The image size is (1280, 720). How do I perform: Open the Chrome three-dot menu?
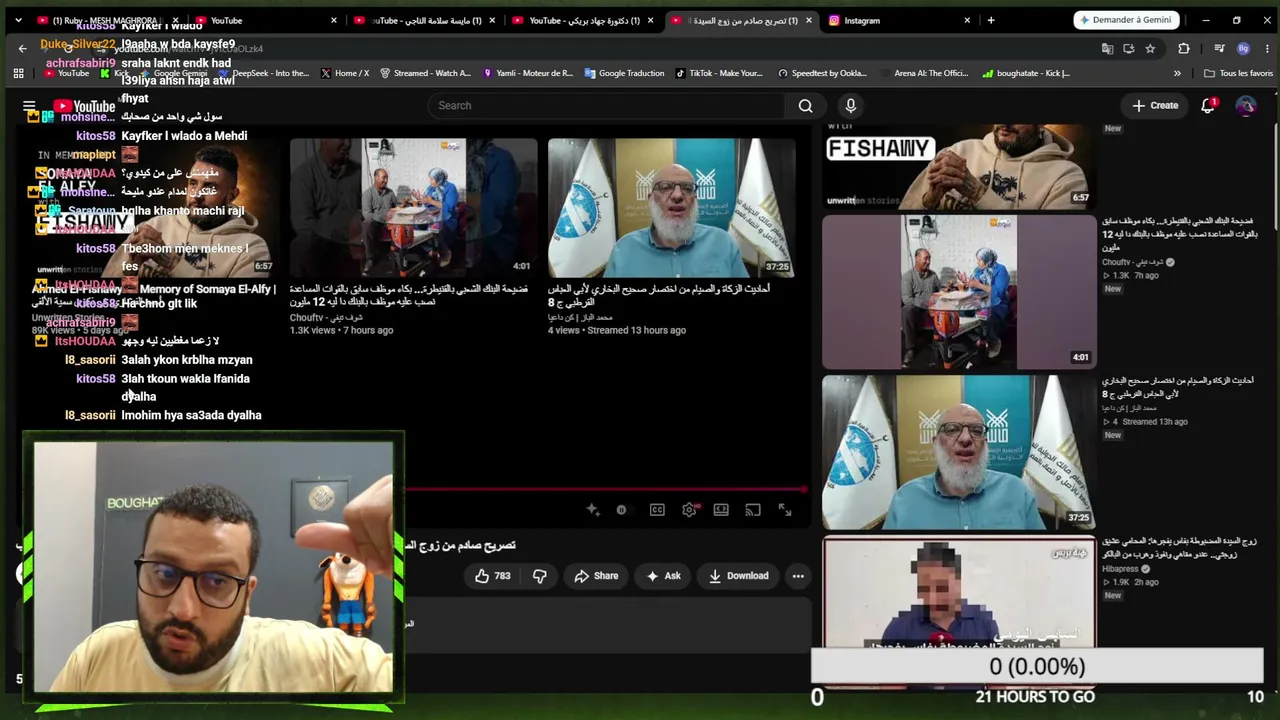tap(1266, 48)
